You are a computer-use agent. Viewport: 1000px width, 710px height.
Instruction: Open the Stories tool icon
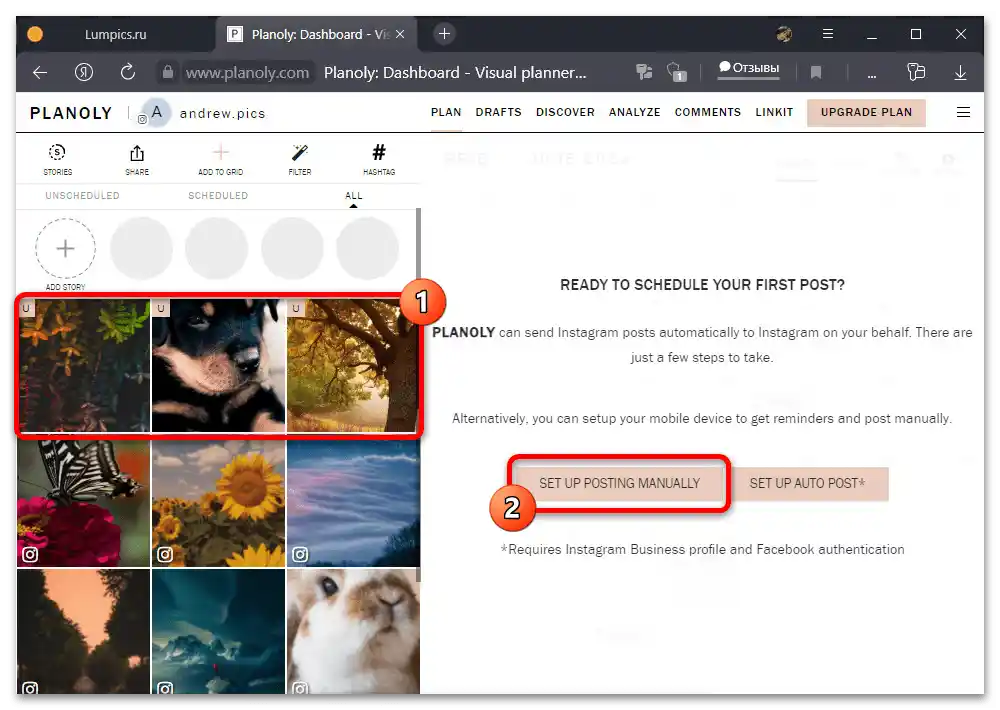(57, 152)
